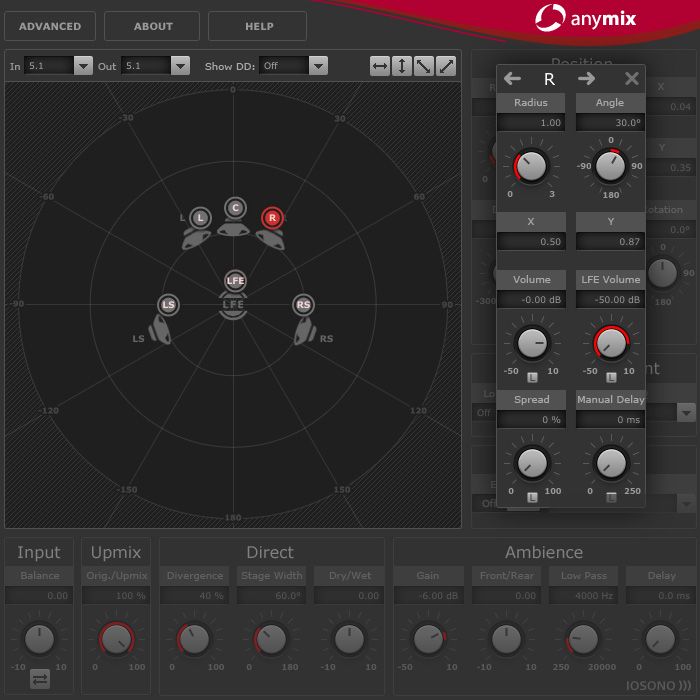This screenshot has width=700, height=700.
Task: Click the horizontal flip arrow icon
Action: [380, 66]
